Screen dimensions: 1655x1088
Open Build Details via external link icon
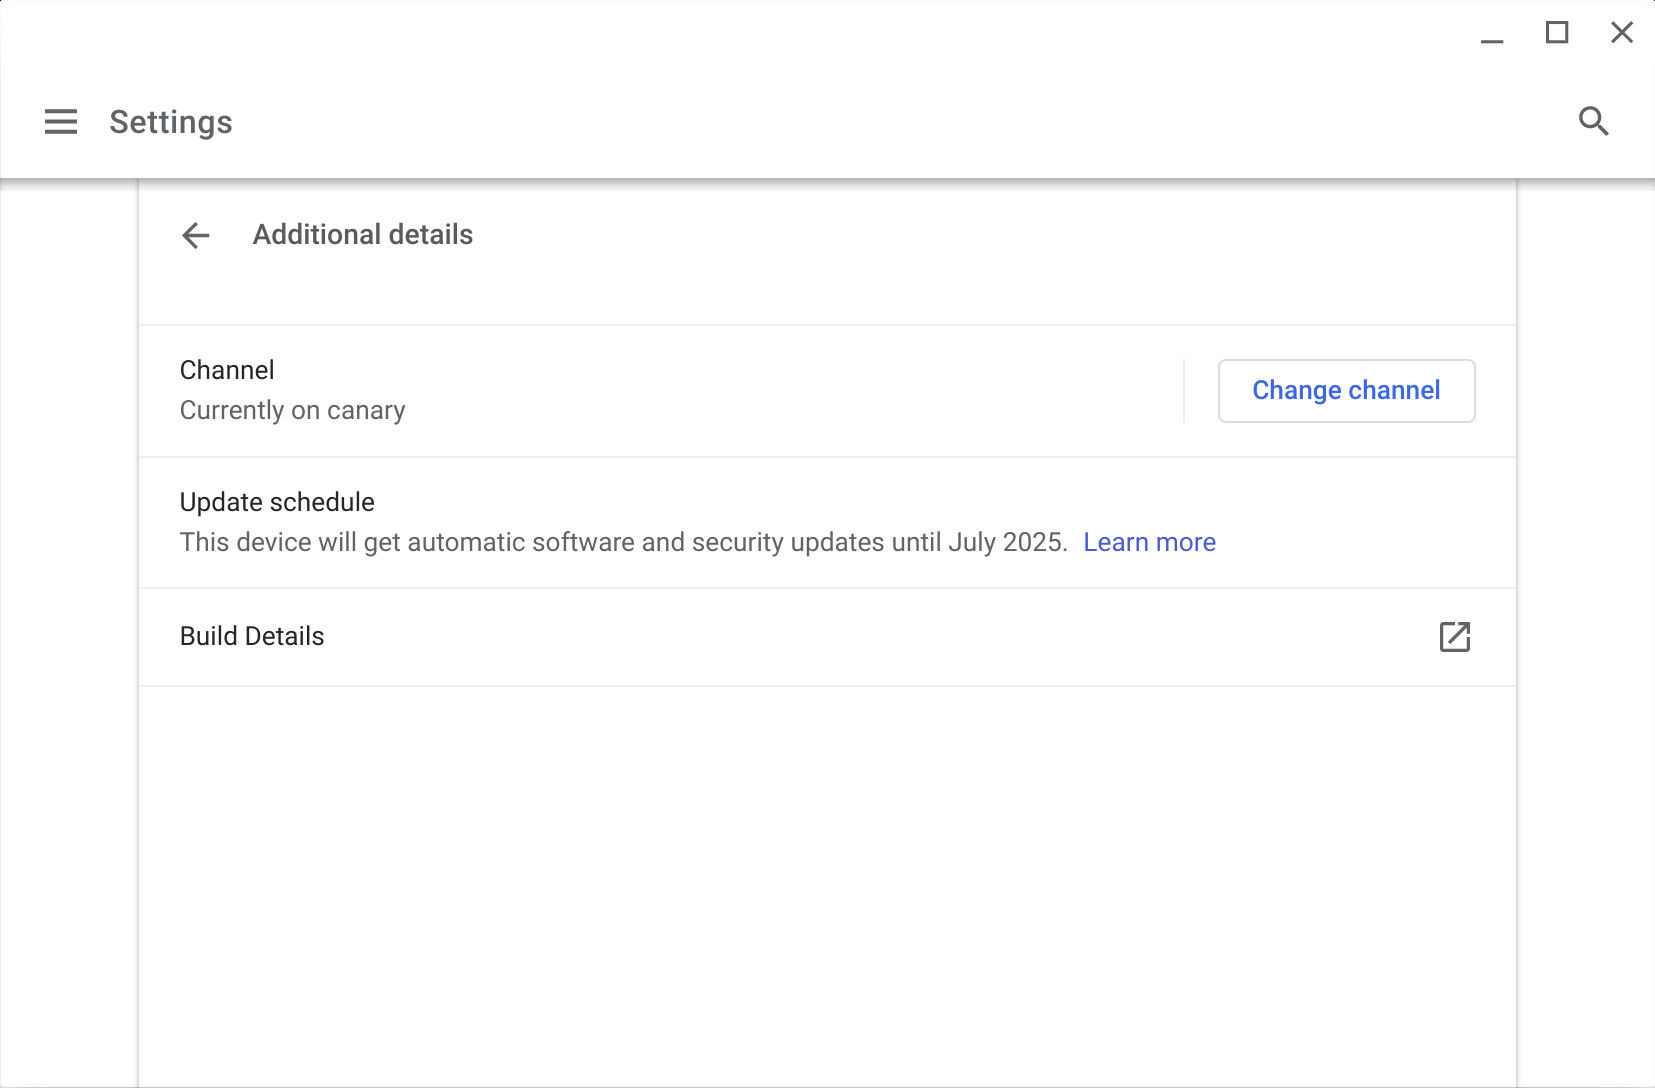pos(1454,637)
